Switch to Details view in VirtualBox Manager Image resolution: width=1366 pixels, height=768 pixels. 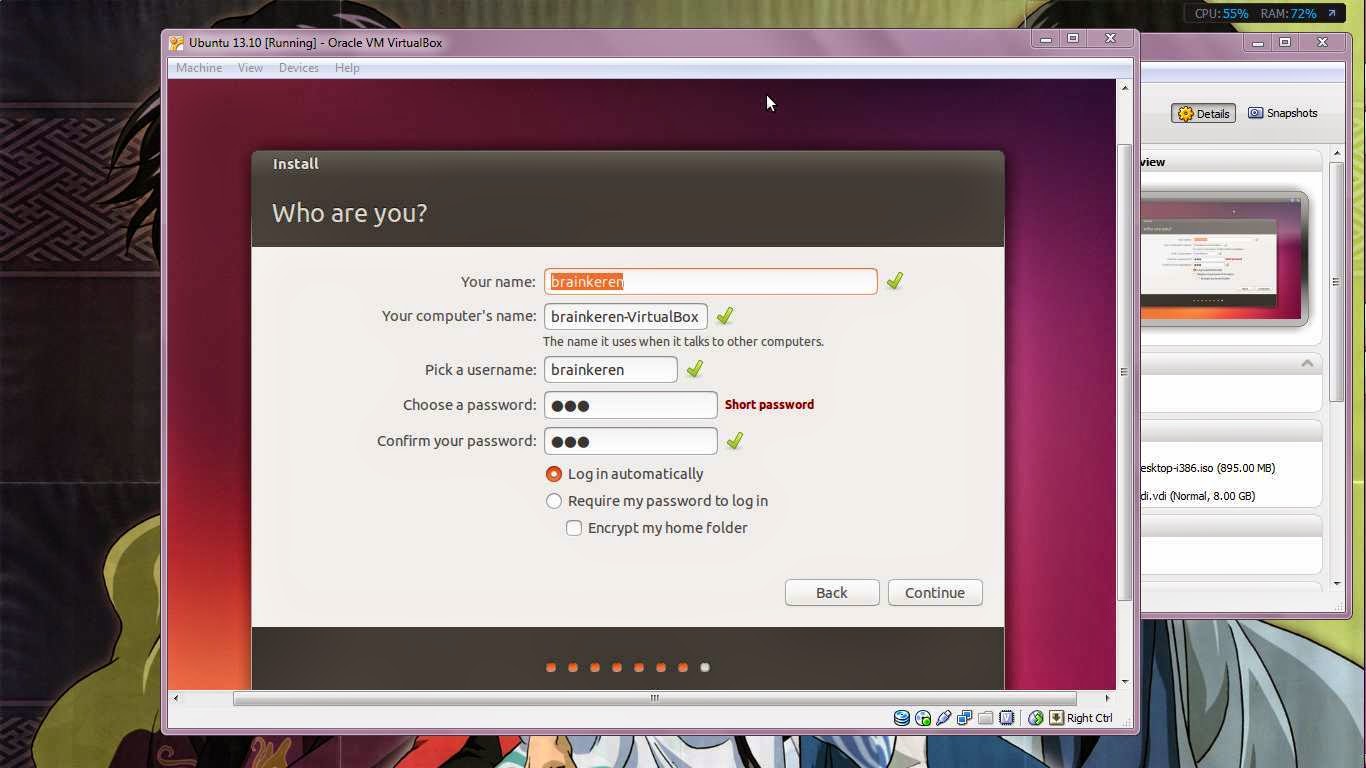[x=1203, y=114]
